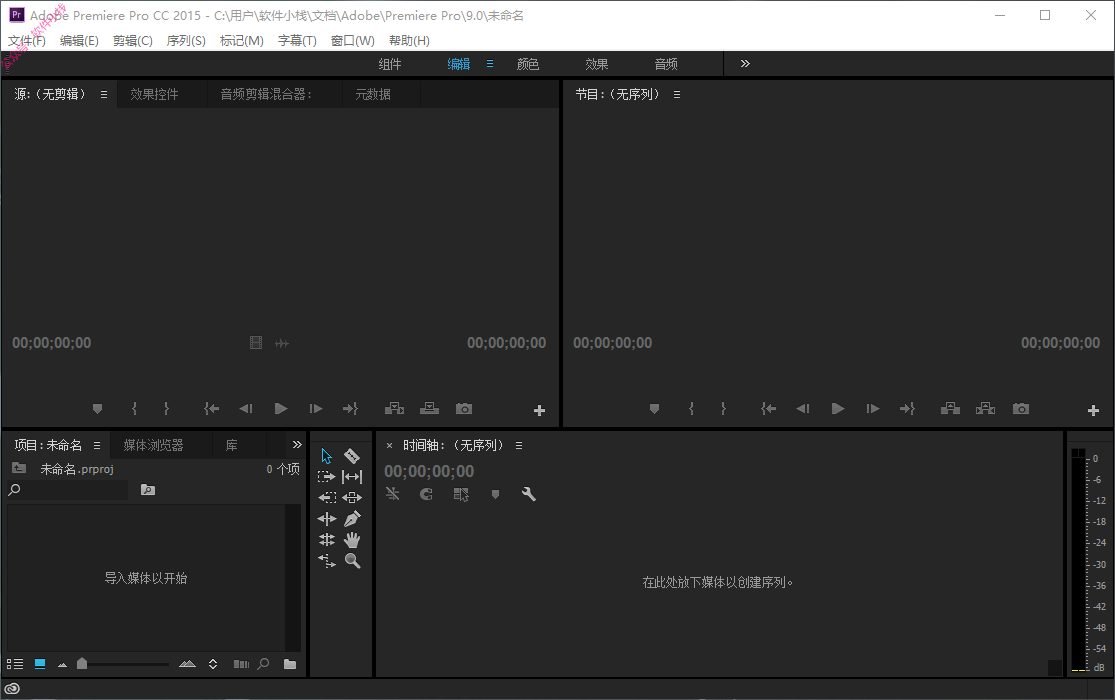
Task: Add a marker in the Source monitor
Action: pos(97,408)
